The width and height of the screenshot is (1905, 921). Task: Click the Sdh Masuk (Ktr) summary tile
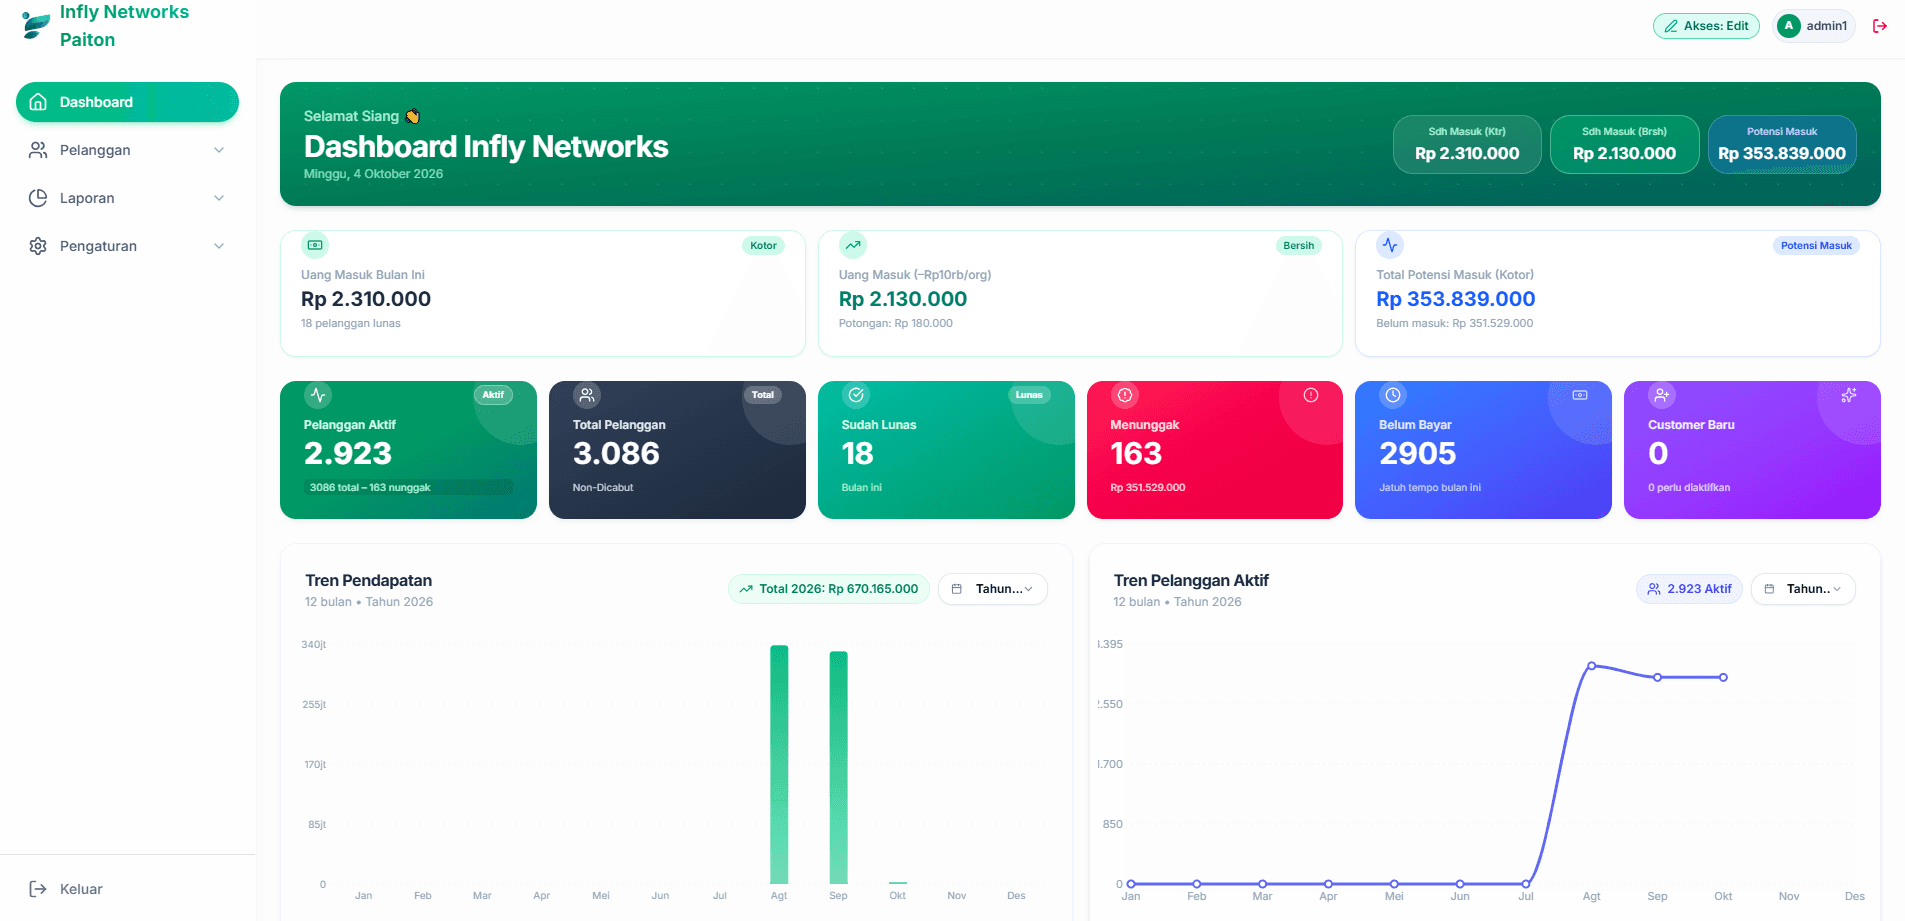[1467, 144]
